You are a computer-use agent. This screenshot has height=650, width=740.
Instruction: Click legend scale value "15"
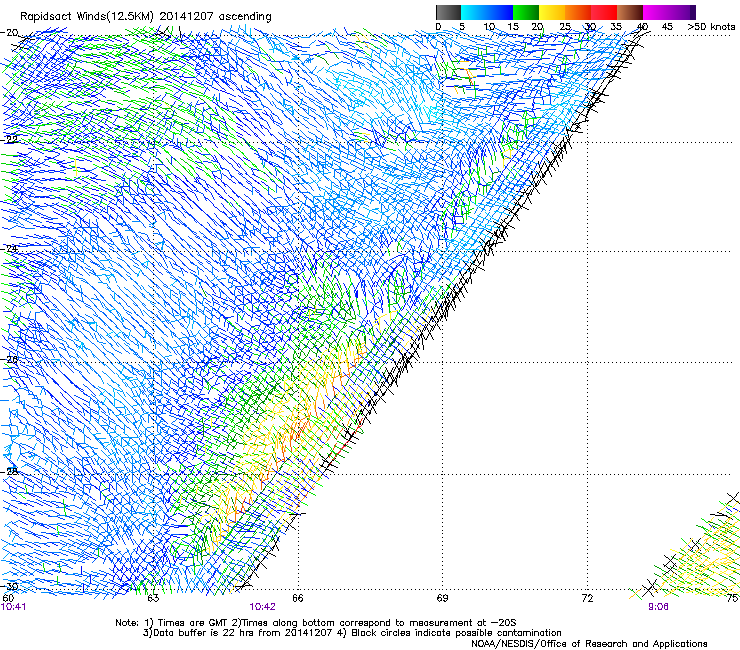coord(513,27)
